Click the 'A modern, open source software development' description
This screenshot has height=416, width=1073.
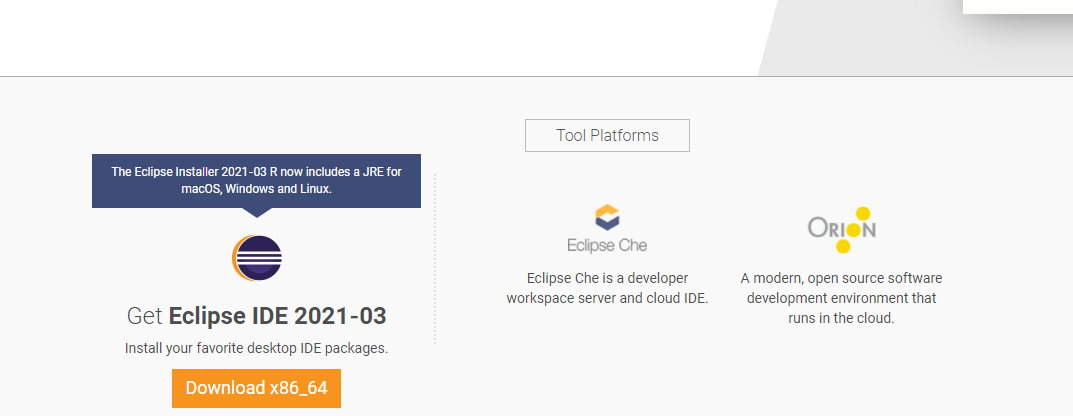click(x=842, y=298)
